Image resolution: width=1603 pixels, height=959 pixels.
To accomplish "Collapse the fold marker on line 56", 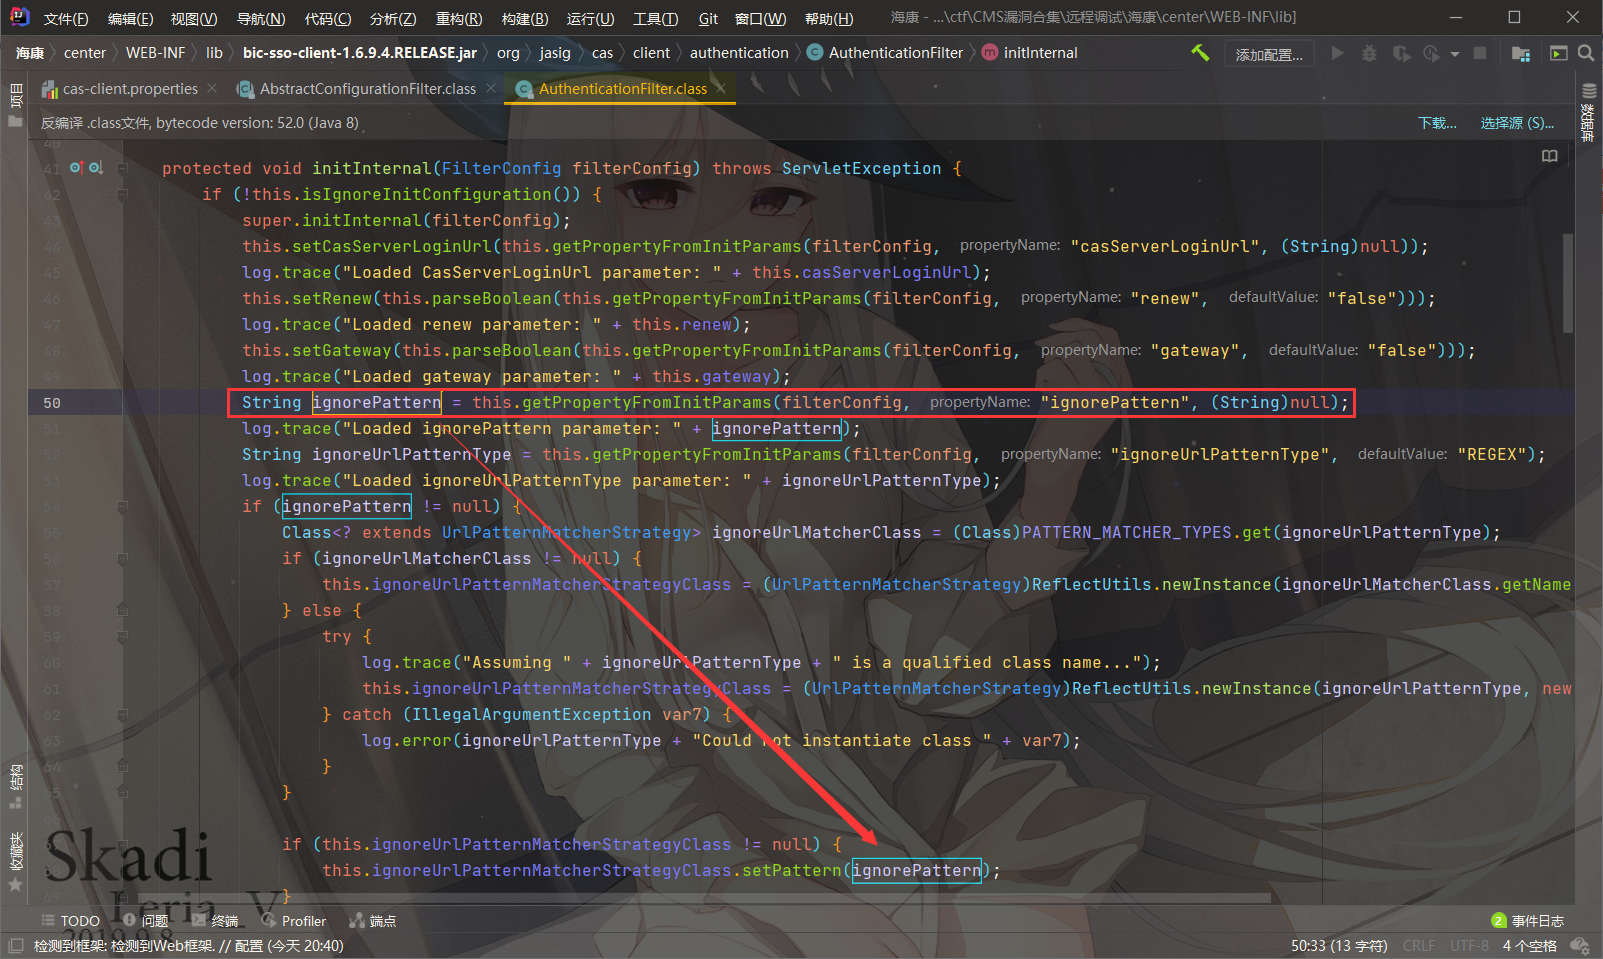I will pyautogui.click(x=122, y=558).
